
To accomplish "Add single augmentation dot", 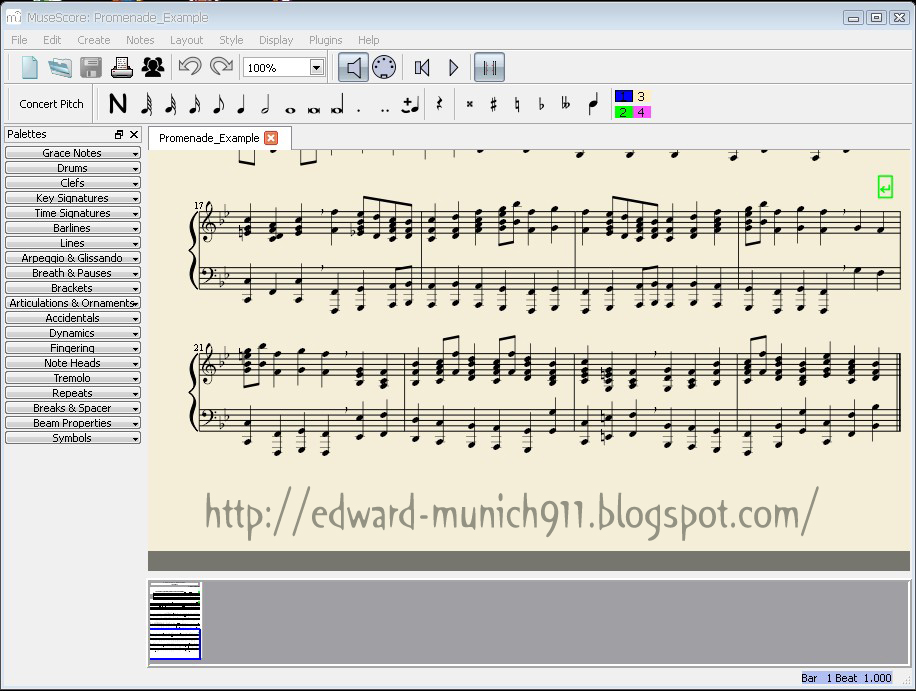I will tap(359, 109).
